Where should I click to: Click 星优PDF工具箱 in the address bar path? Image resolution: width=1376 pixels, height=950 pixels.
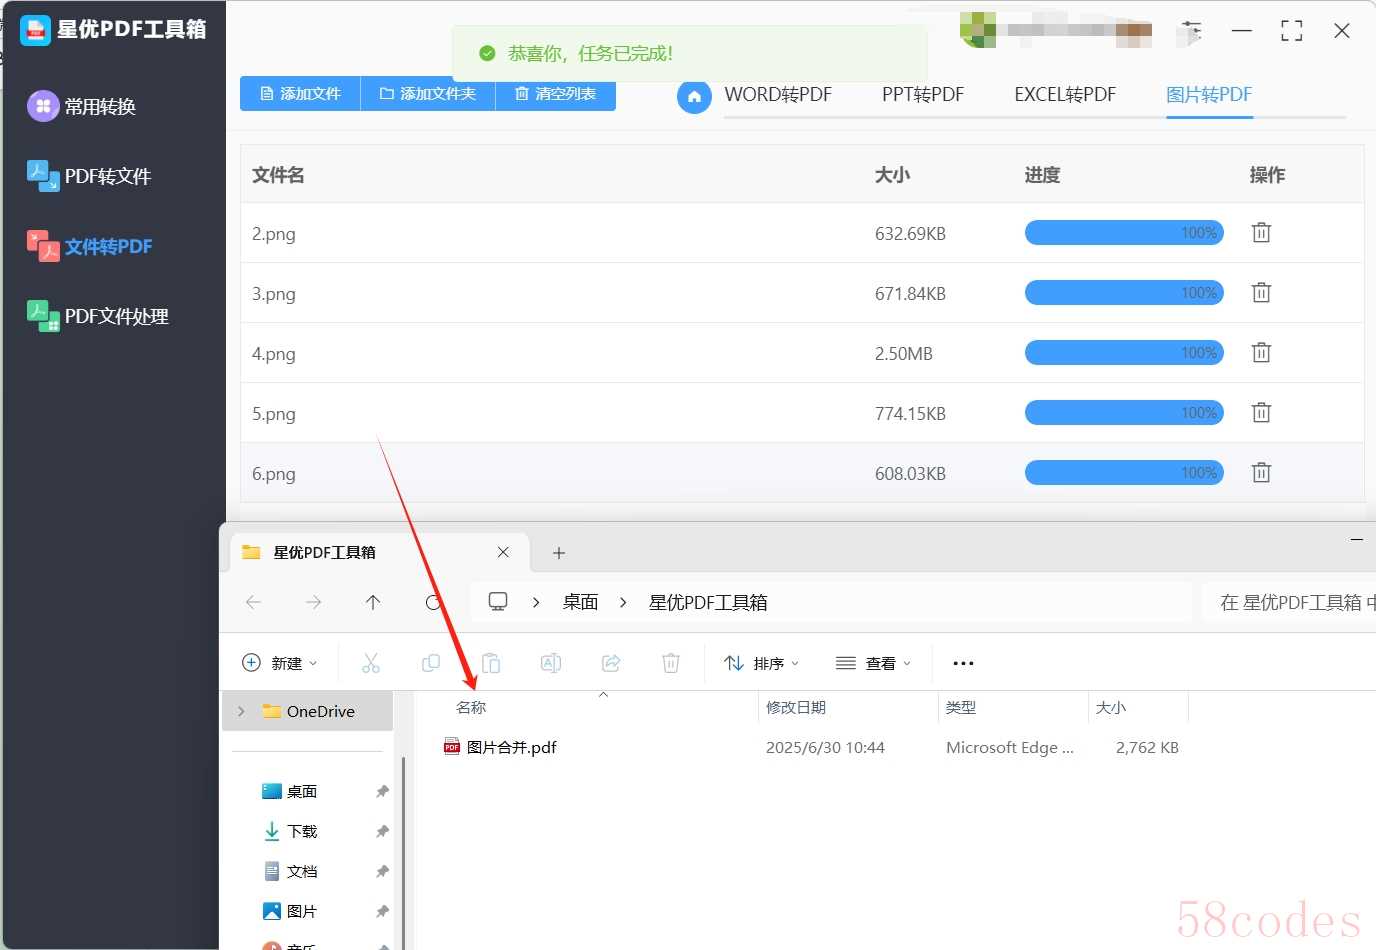tap(708, 602)
